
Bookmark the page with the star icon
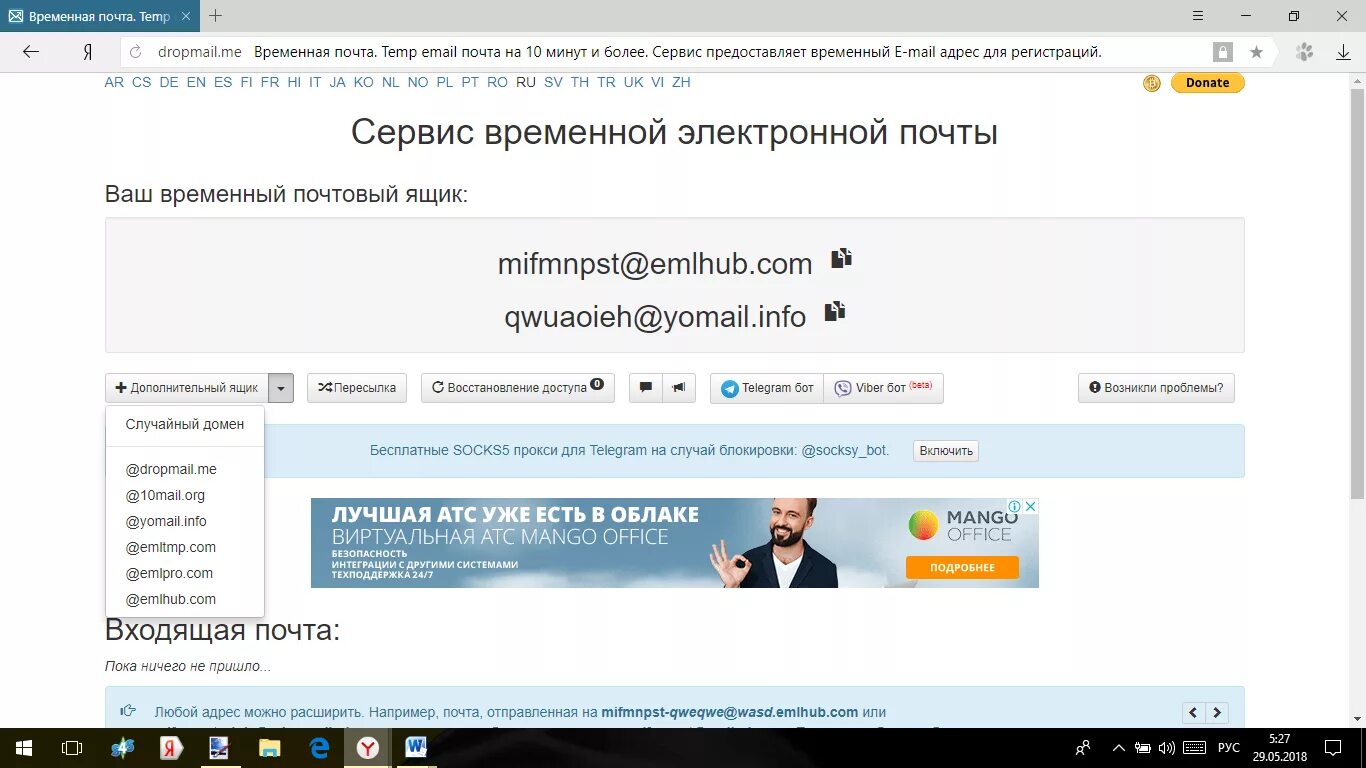(x=1256, y=52)
